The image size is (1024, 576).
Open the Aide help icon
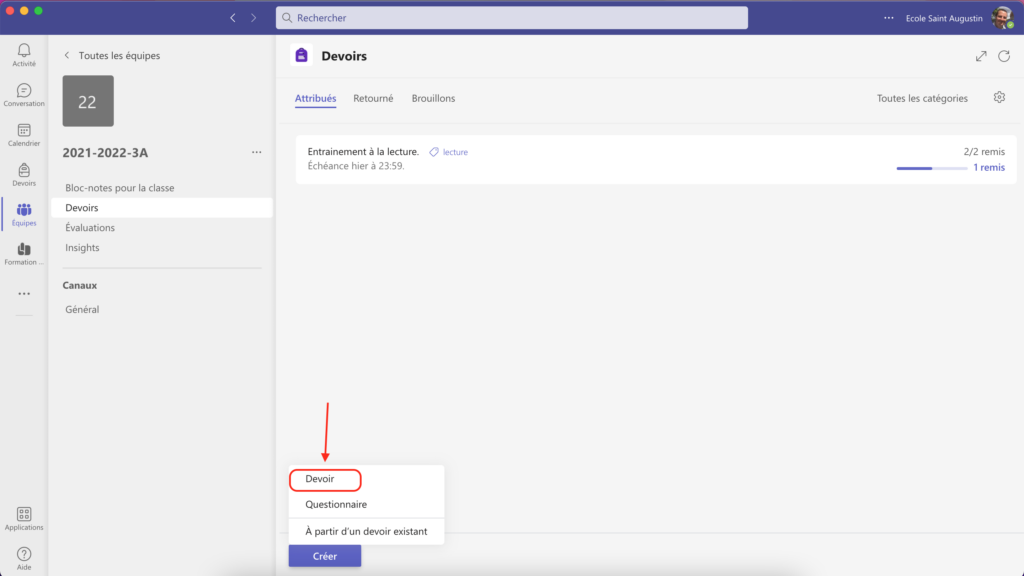click(x=24, y=557)
